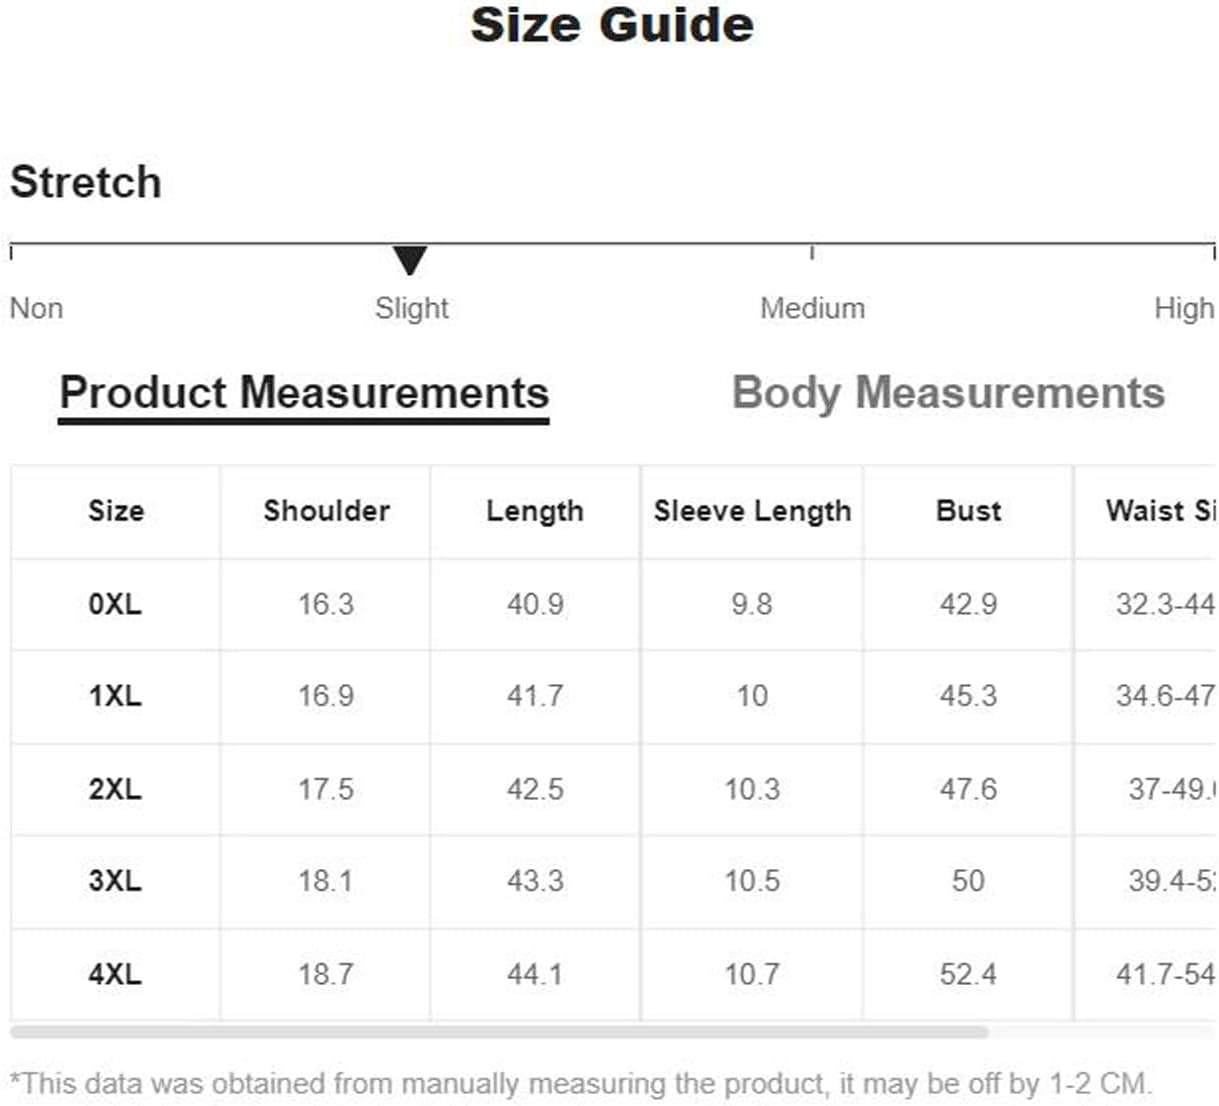Screen dimensions: 1219x1106
Task: Click the Bust column header
Action: 968,511
